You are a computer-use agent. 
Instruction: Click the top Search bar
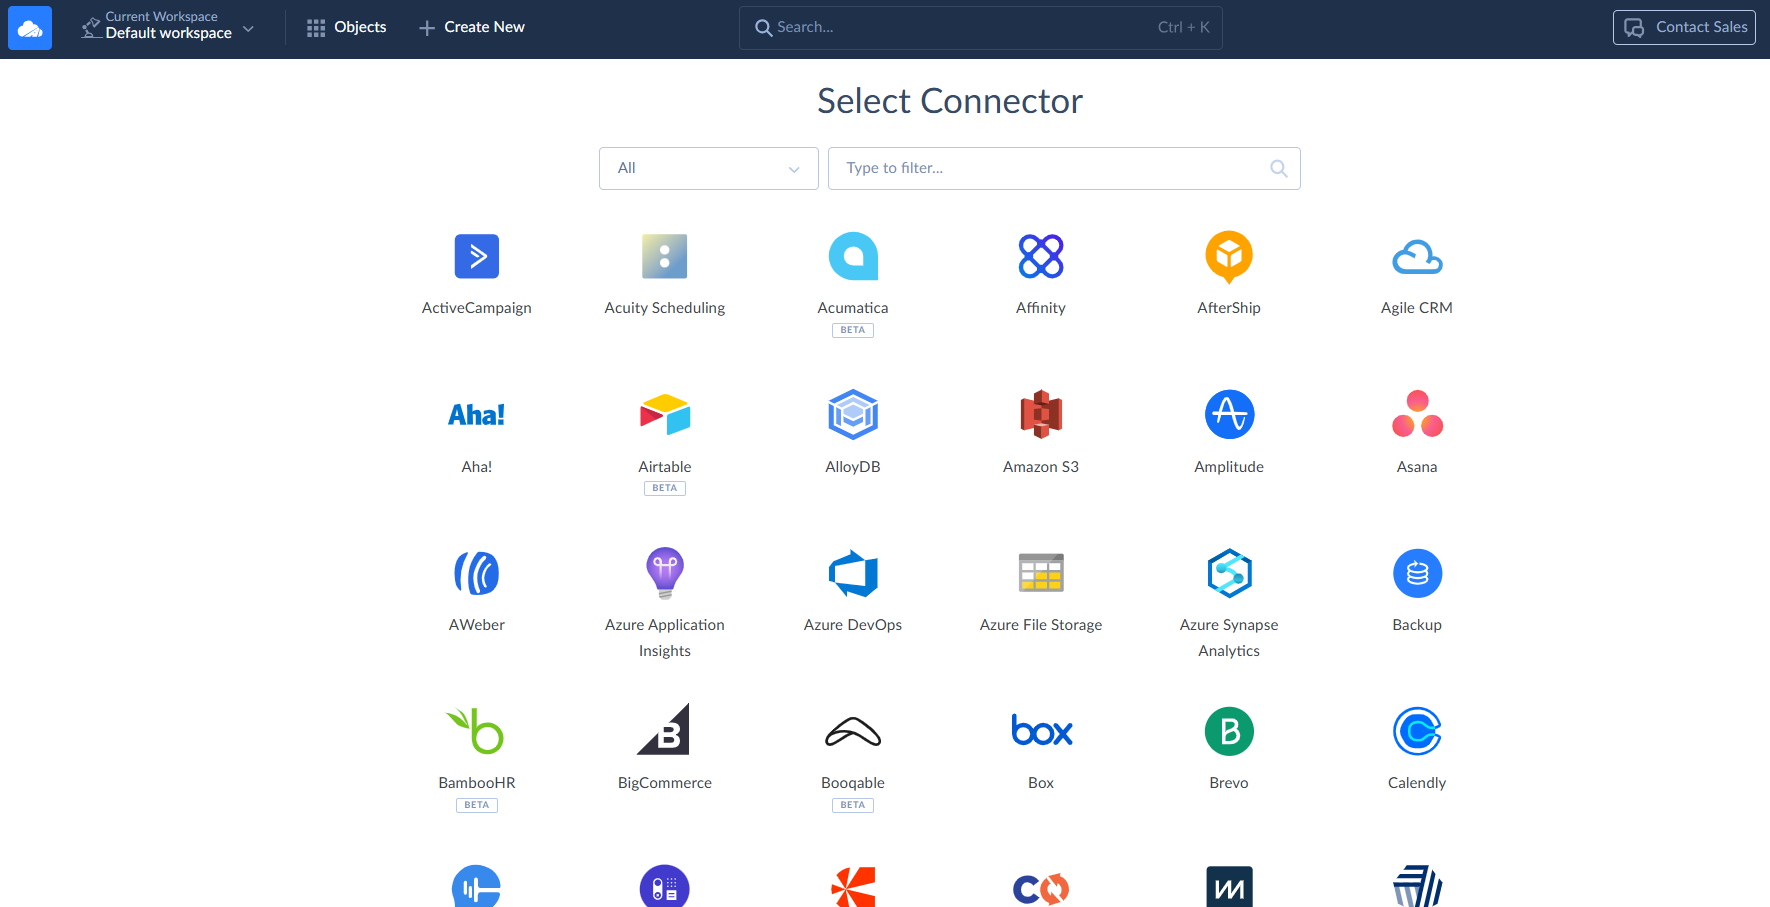pyautogui.click(x=980, y=28)
